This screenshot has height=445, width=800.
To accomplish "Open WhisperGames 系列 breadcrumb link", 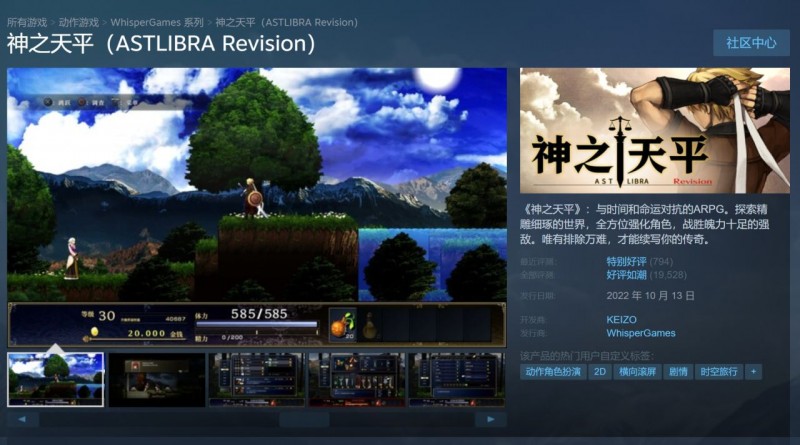I will [x=157, y=22].
